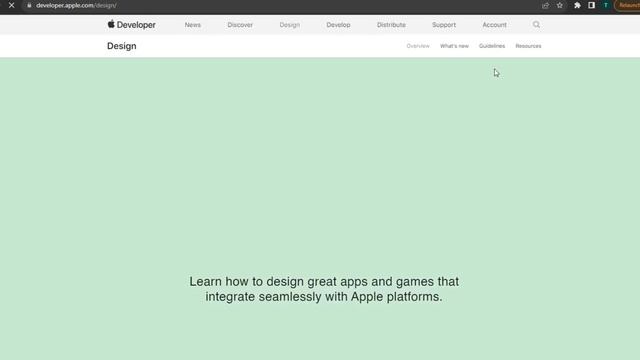The image size is (640, 360).
Task: Open the Develop menu item
Action: point(338,25)
